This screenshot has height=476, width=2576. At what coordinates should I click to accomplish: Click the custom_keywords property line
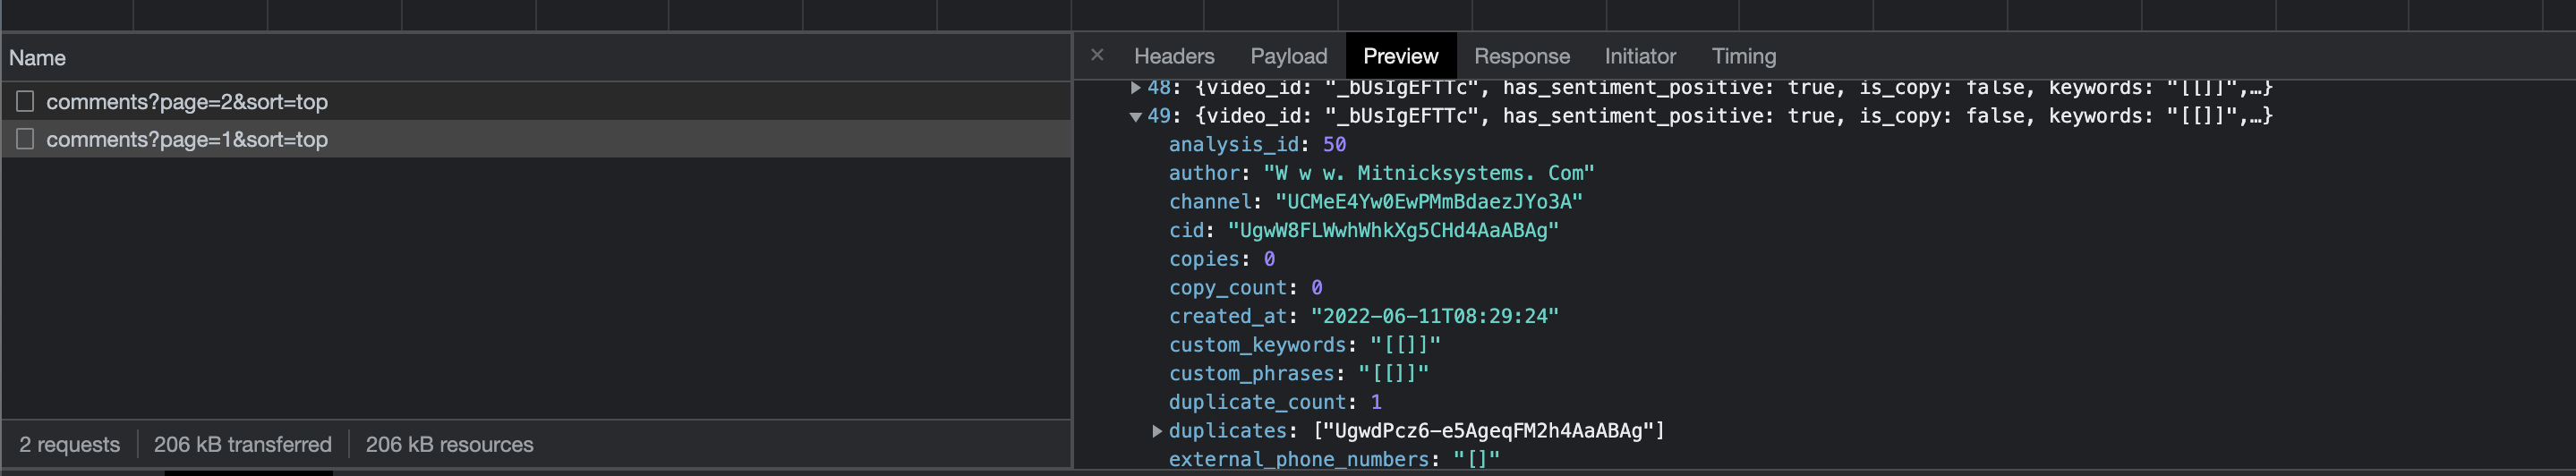pos(1305,345)
